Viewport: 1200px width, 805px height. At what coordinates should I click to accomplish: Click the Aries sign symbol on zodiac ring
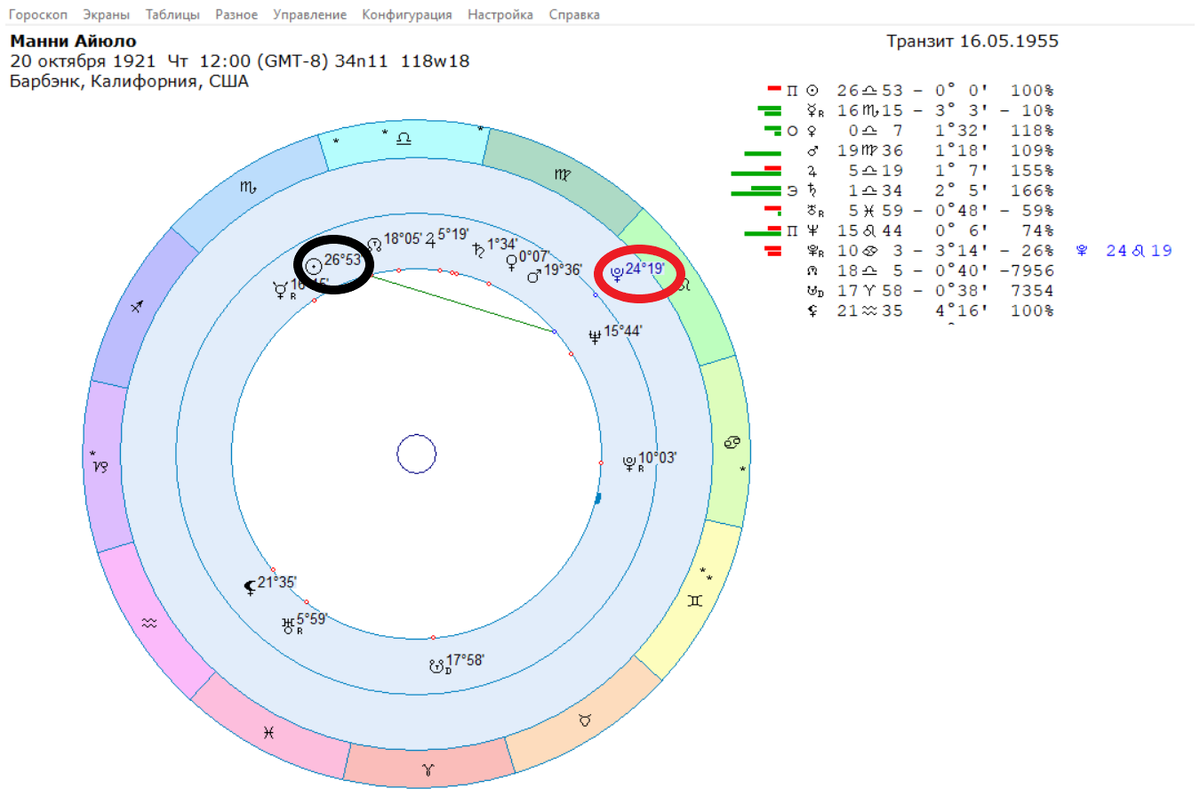(429, 769)
